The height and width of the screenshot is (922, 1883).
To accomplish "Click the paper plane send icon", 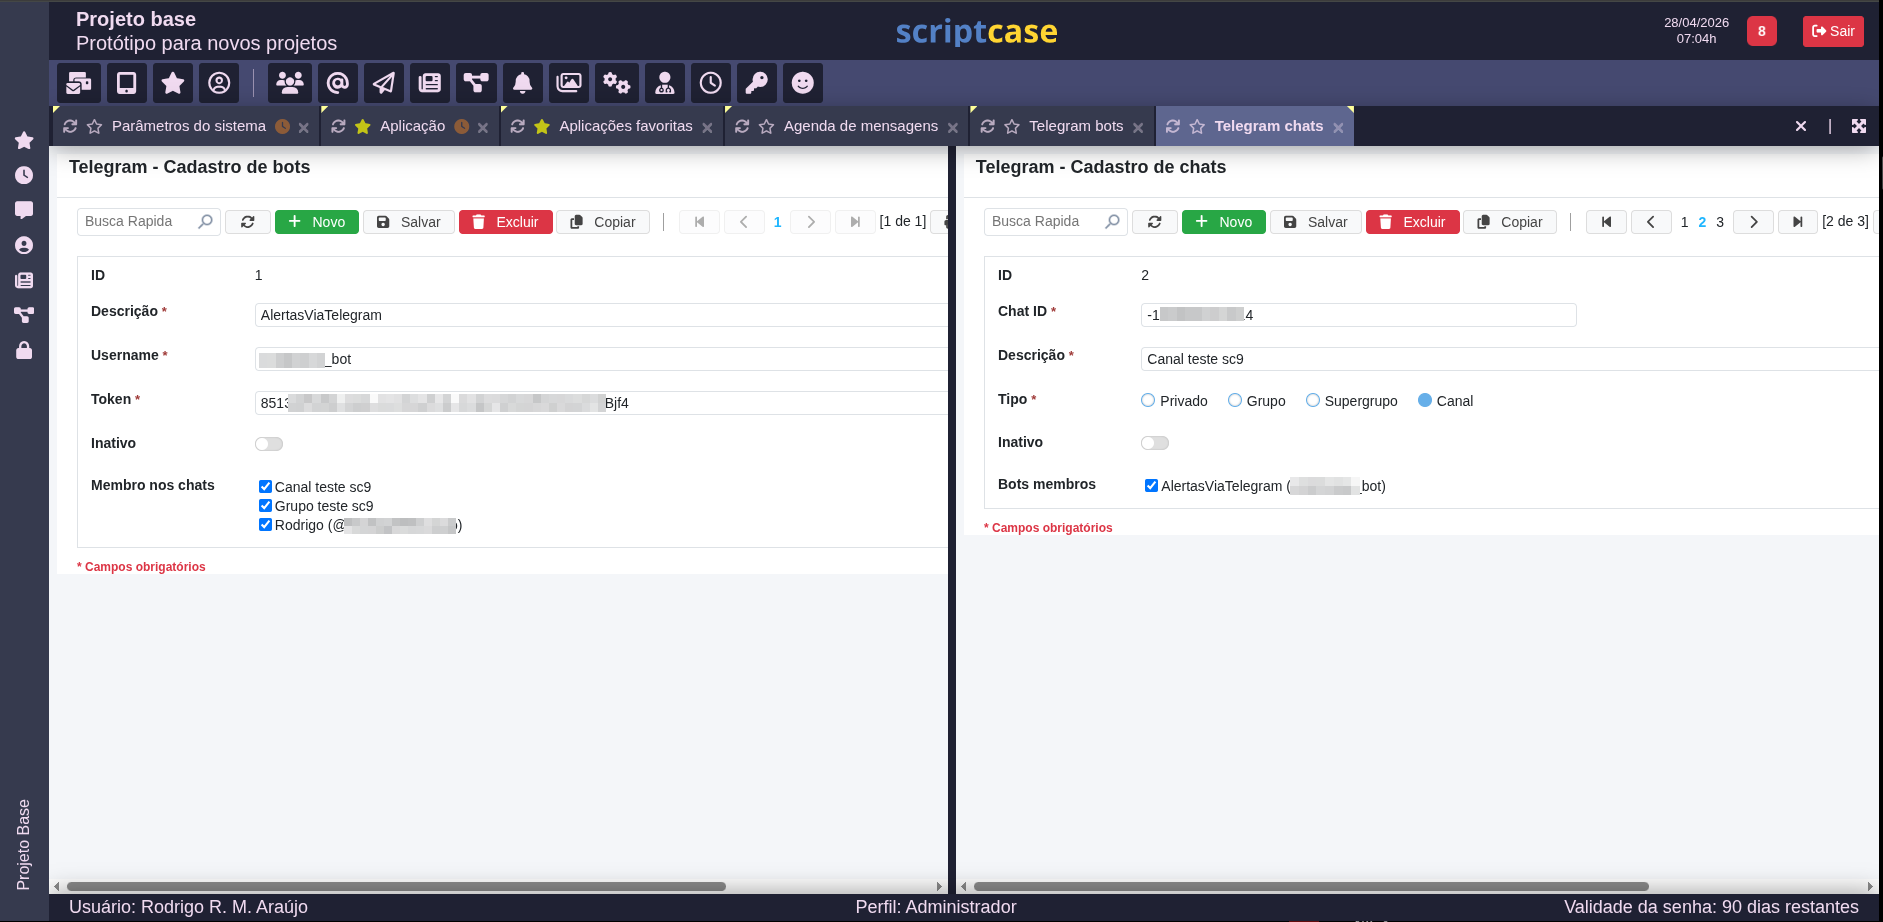I will 384,83.
